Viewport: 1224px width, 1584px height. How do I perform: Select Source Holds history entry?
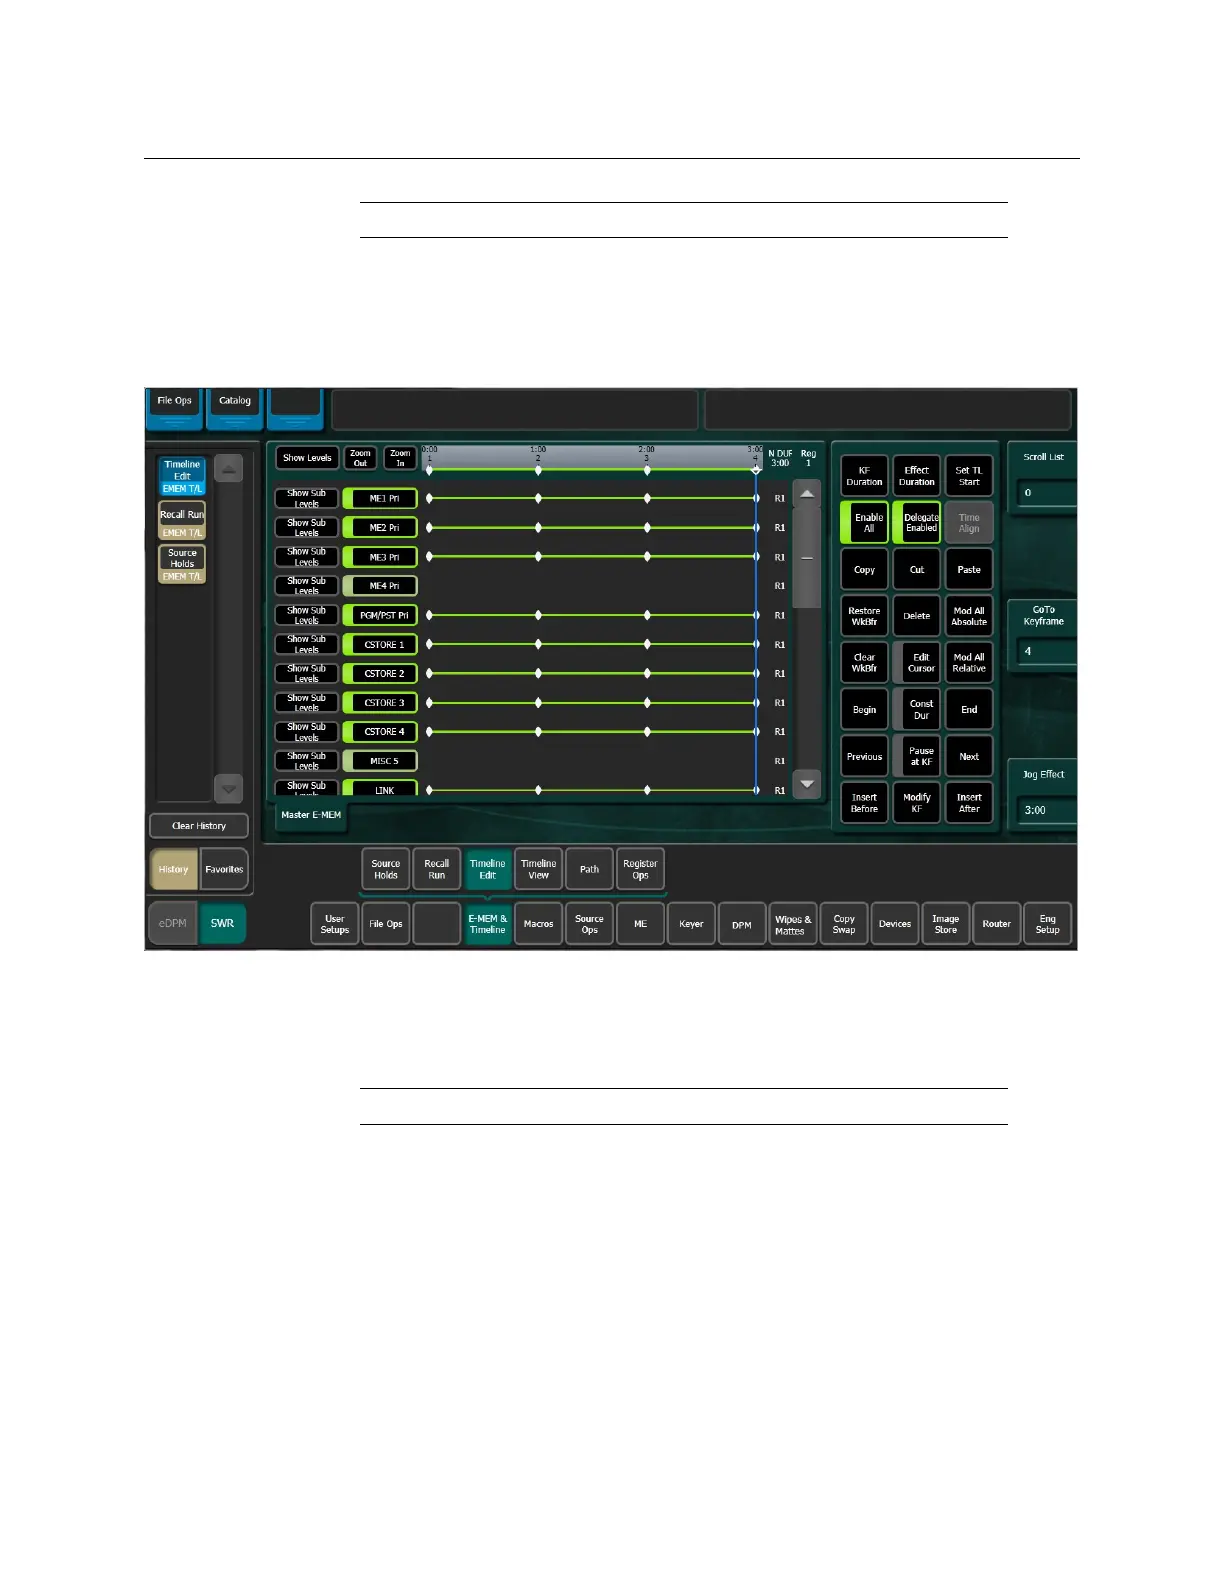click(x=182, y=564)
